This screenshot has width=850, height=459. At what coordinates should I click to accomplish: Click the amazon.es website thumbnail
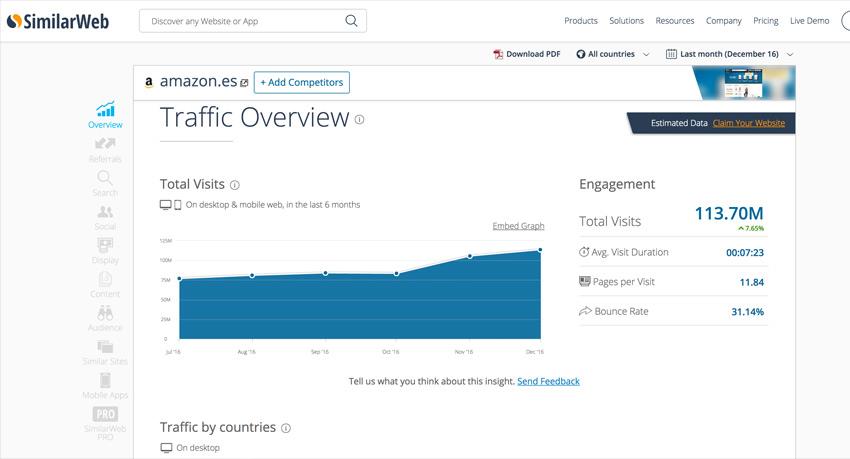coord(744,82)
